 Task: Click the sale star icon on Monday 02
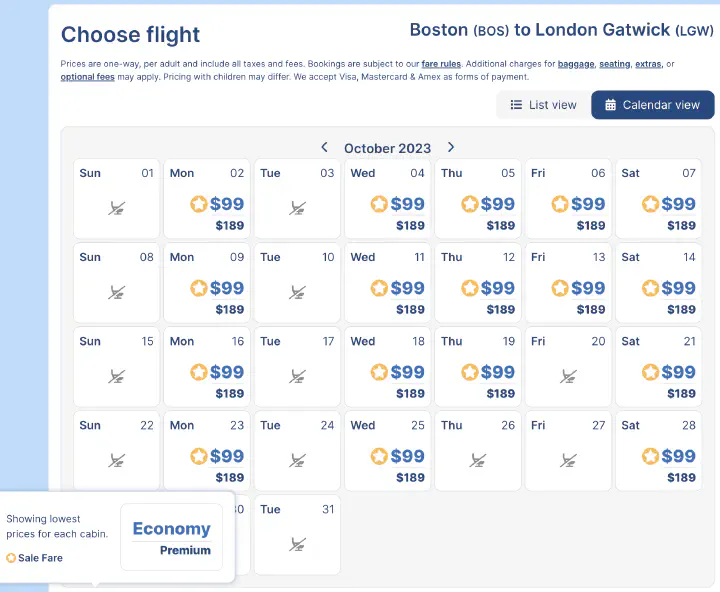198,204
